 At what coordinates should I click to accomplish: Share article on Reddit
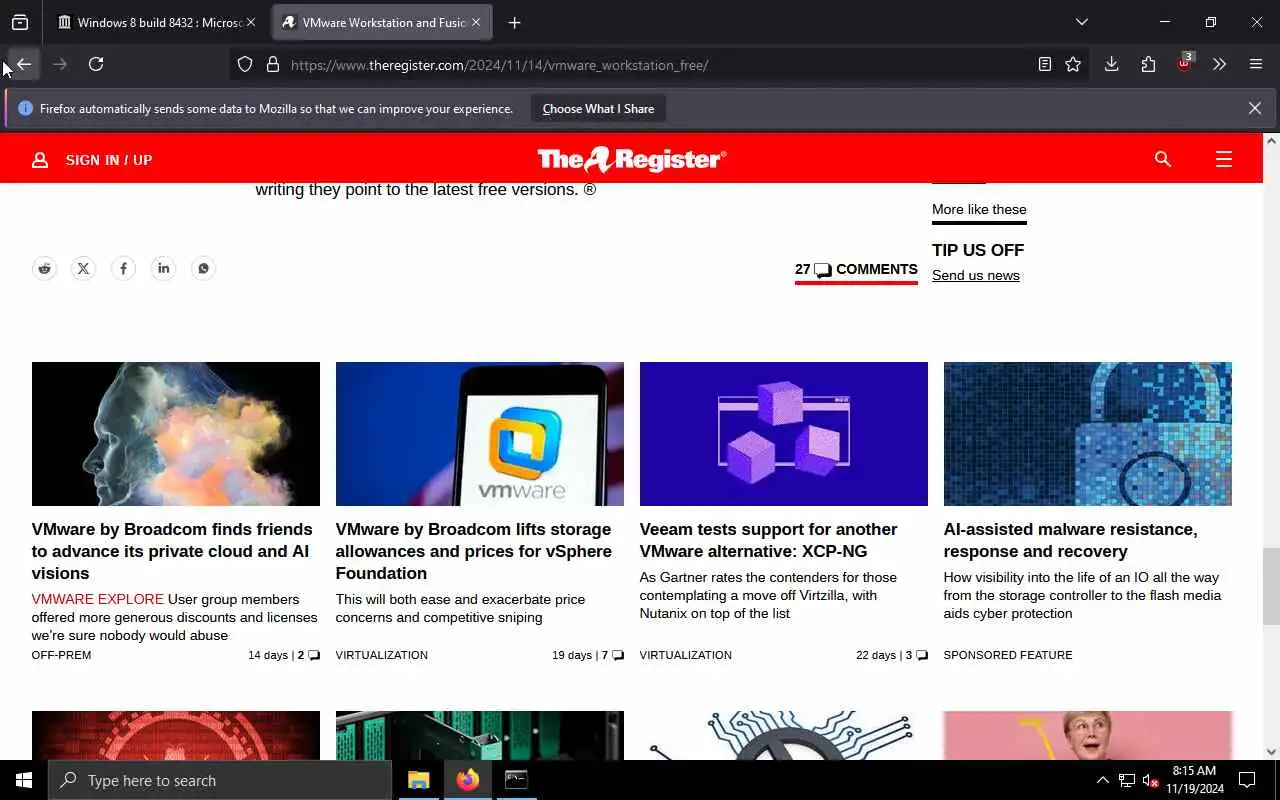pyautogui.click(x=44, y=268)
